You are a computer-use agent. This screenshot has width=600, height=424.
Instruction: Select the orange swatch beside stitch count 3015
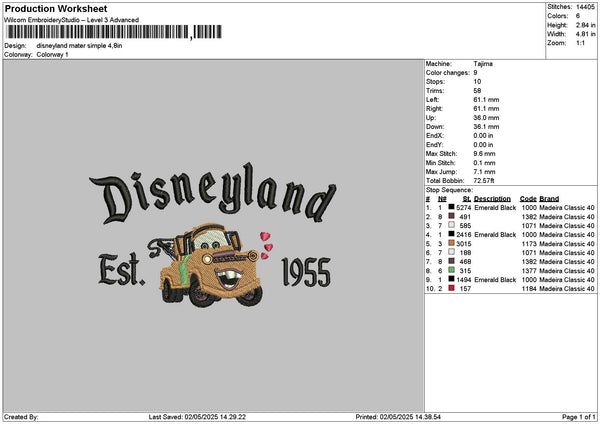452,243
